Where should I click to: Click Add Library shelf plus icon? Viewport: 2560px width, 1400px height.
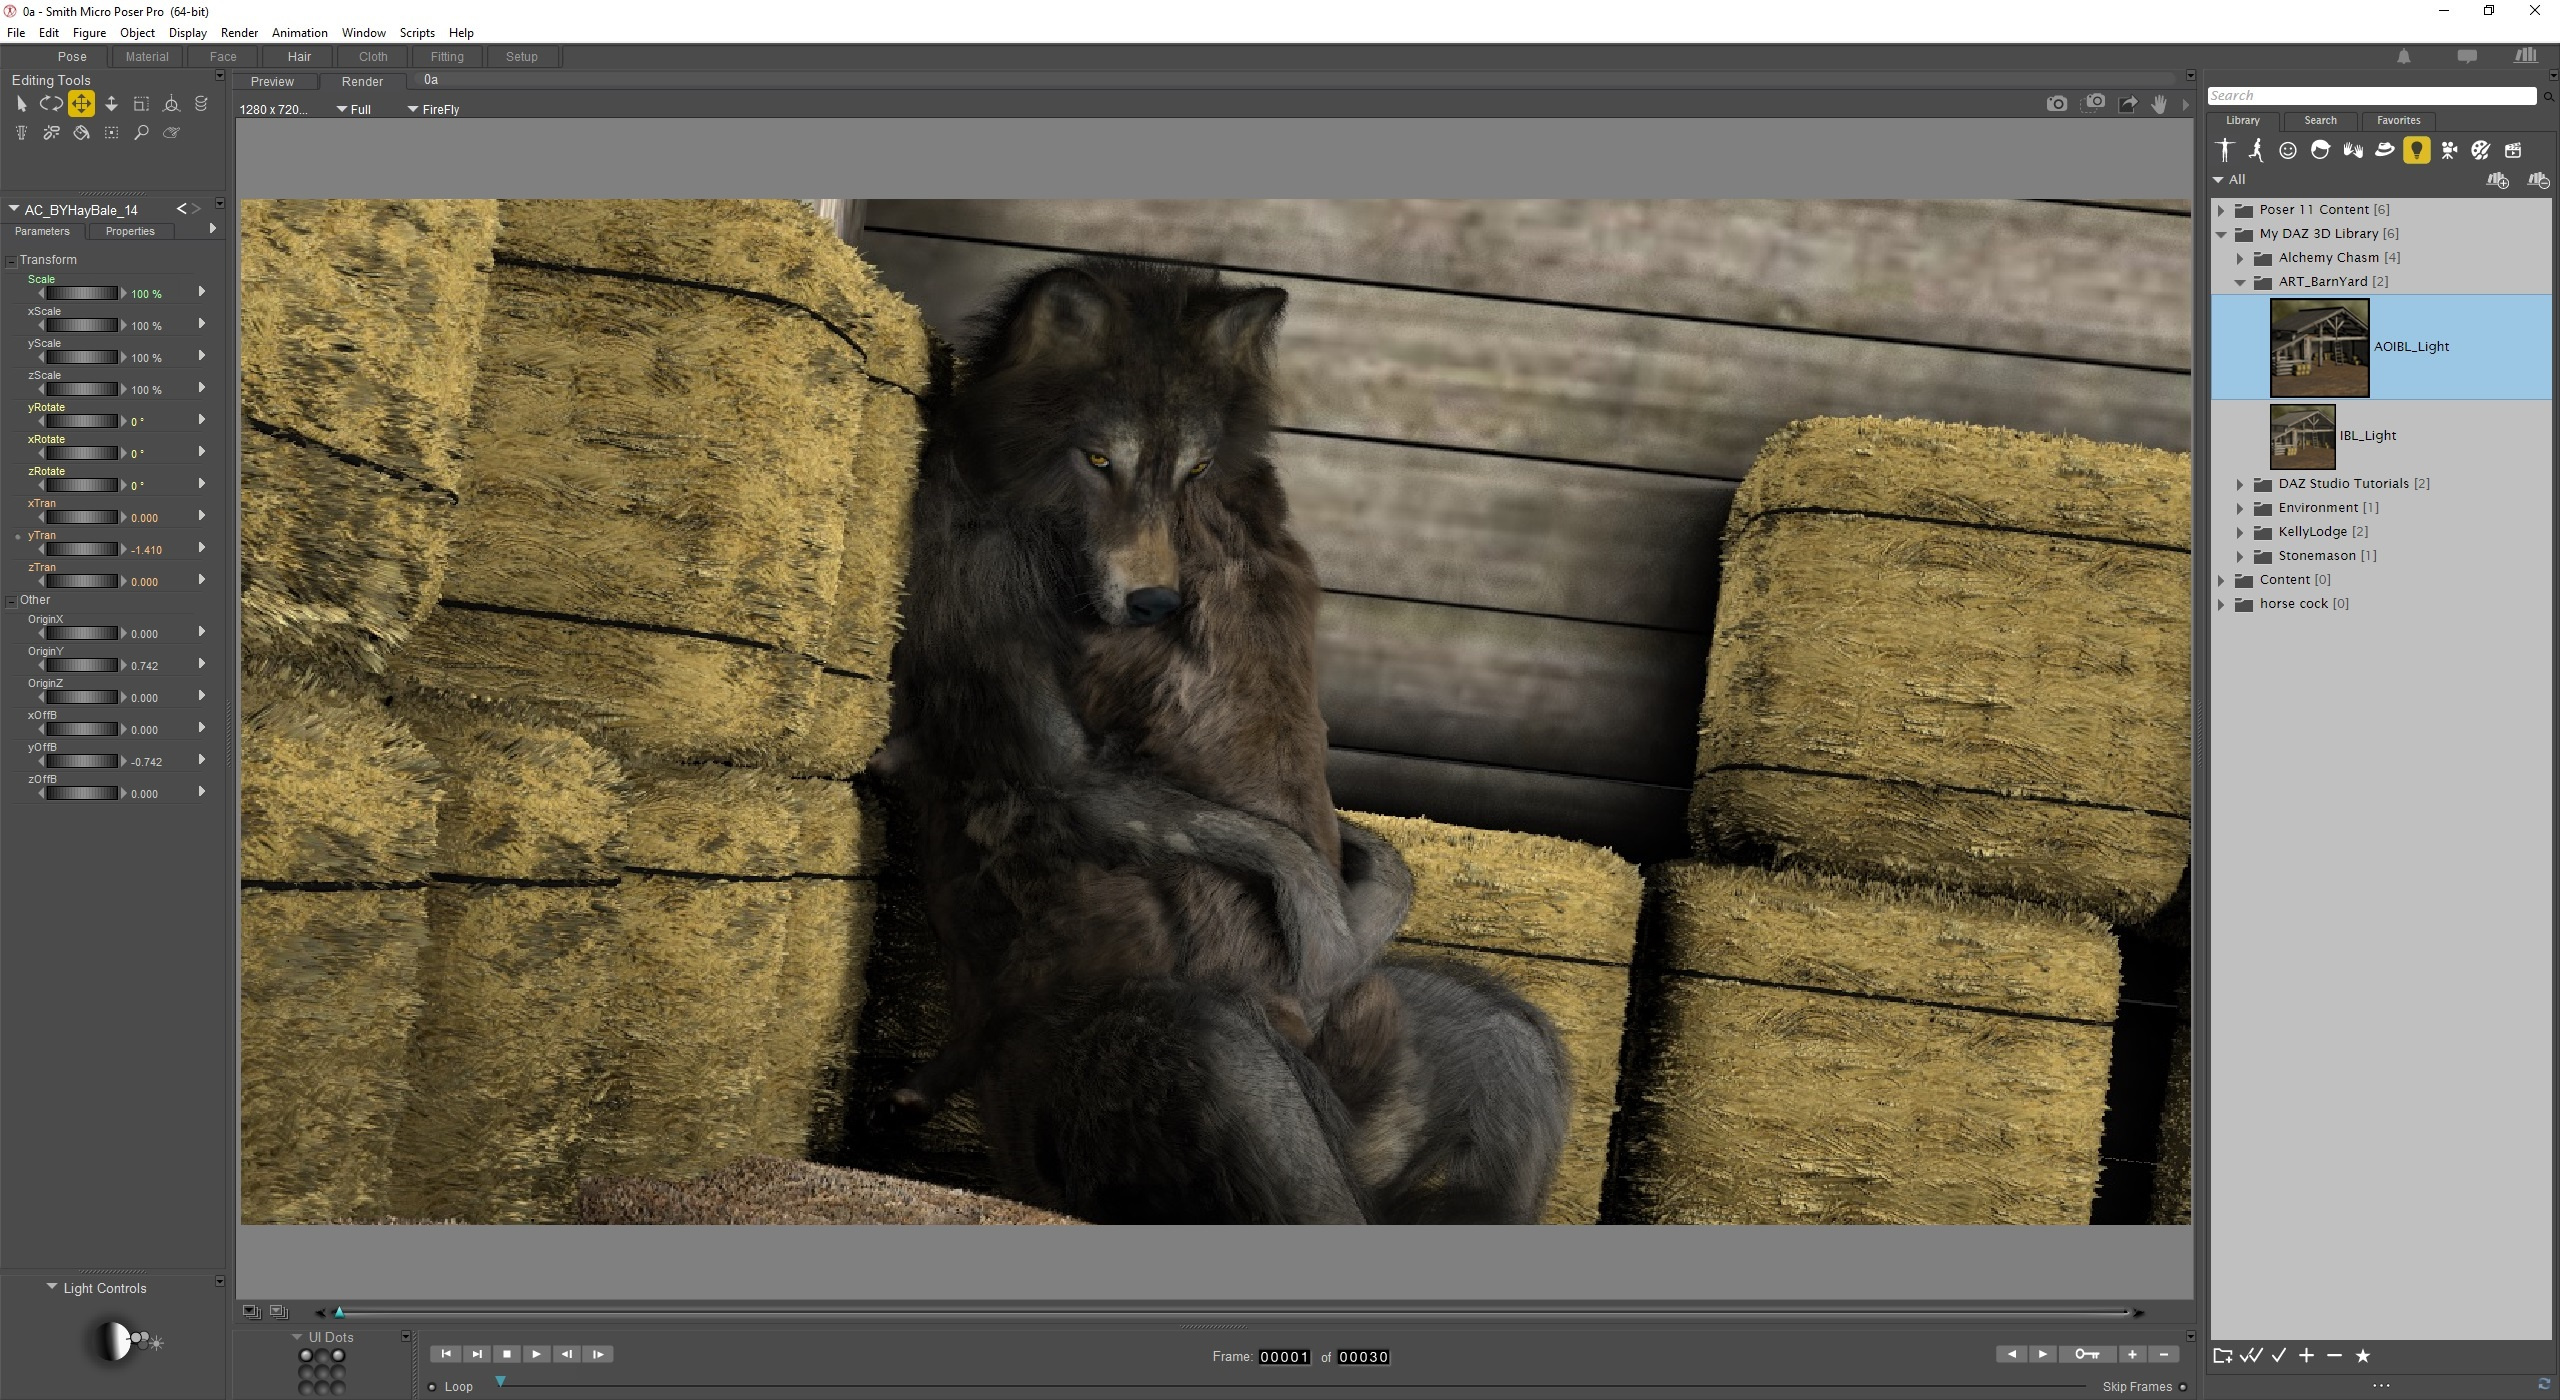2497,181
